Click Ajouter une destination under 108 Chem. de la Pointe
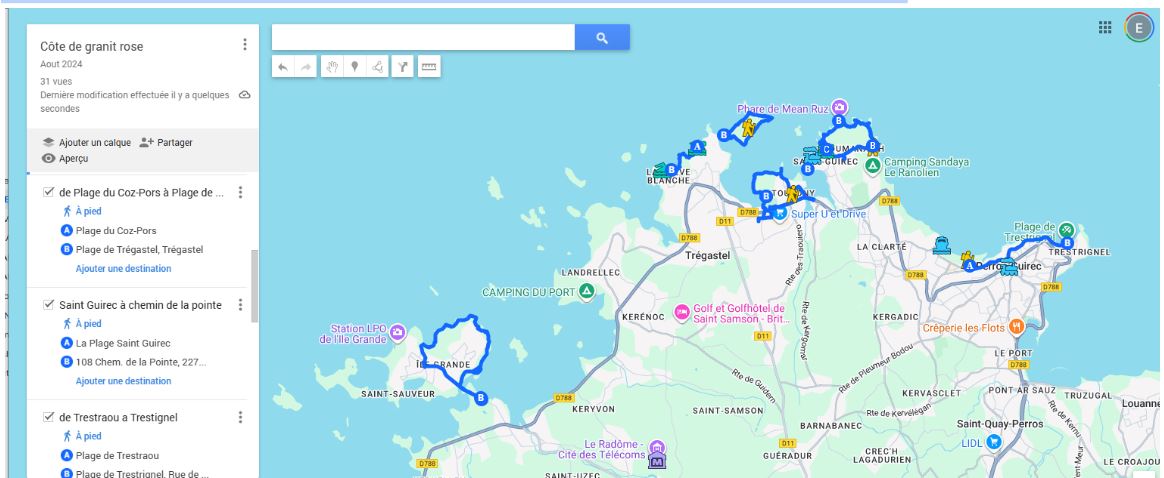 [x=123, y=381]
